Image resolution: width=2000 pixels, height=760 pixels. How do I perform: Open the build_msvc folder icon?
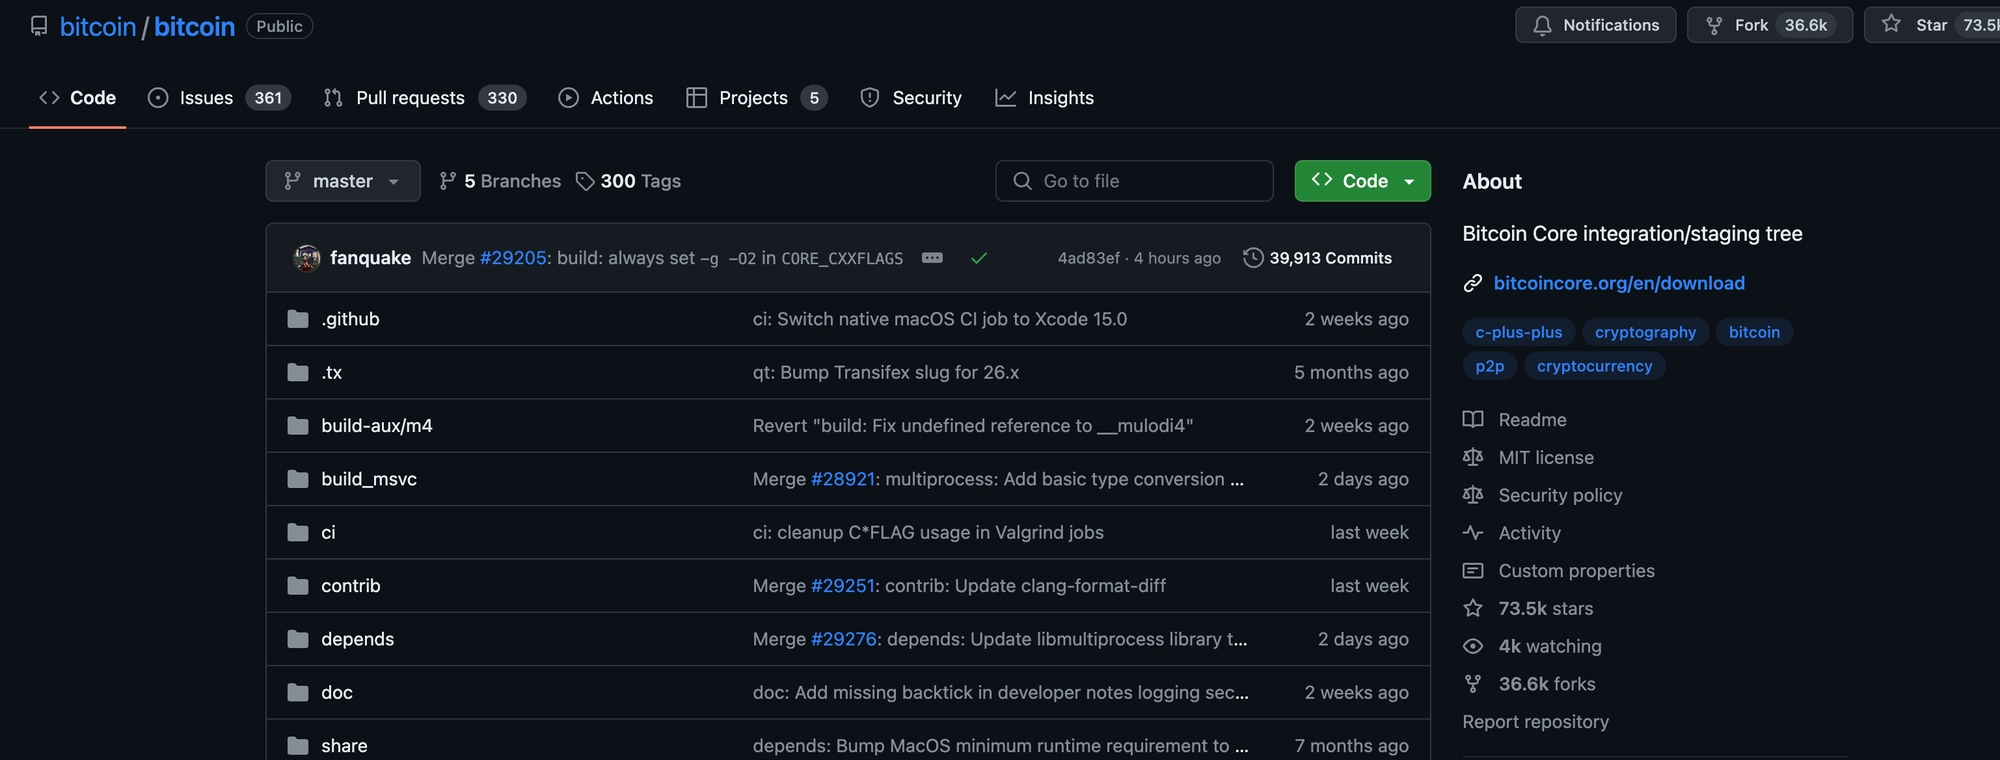[x=298, y=479]
